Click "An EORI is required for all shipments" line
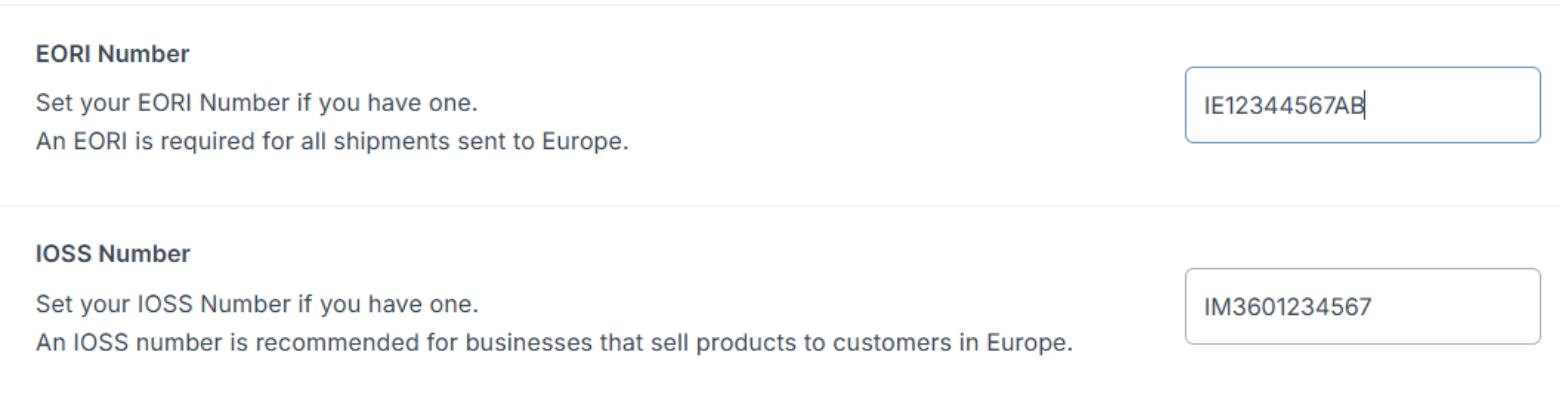The width and height of the screenshot is (1560, 410). (331, 142)
